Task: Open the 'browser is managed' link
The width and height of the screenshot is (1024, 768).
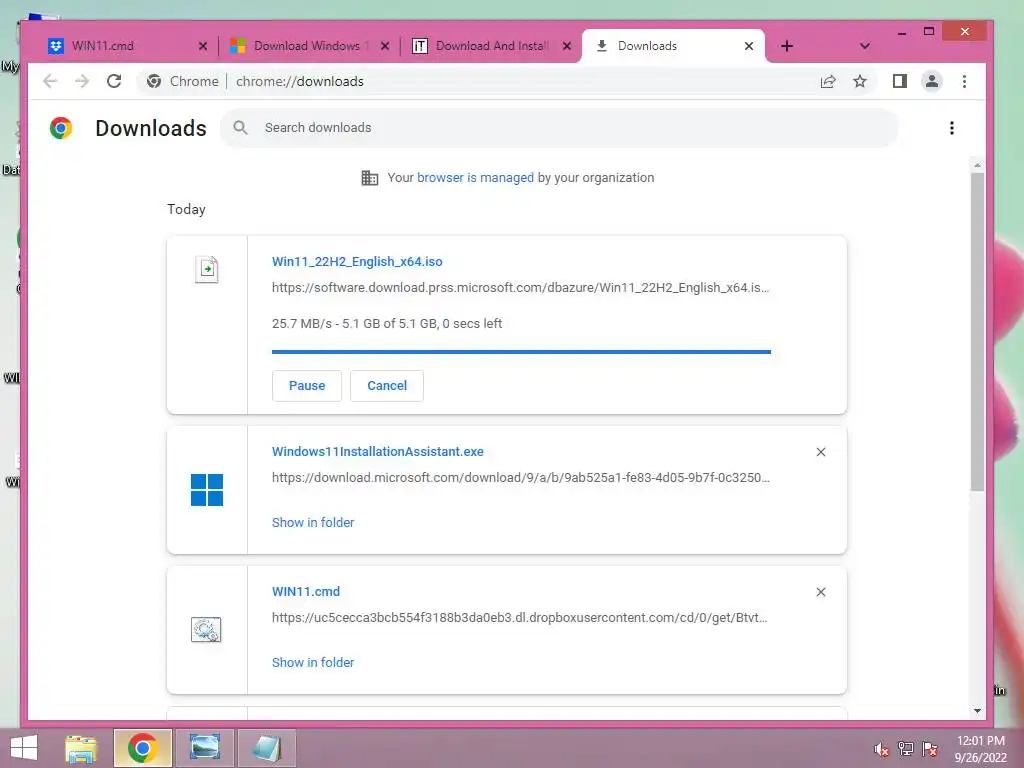Action: (x=475, y=178)
